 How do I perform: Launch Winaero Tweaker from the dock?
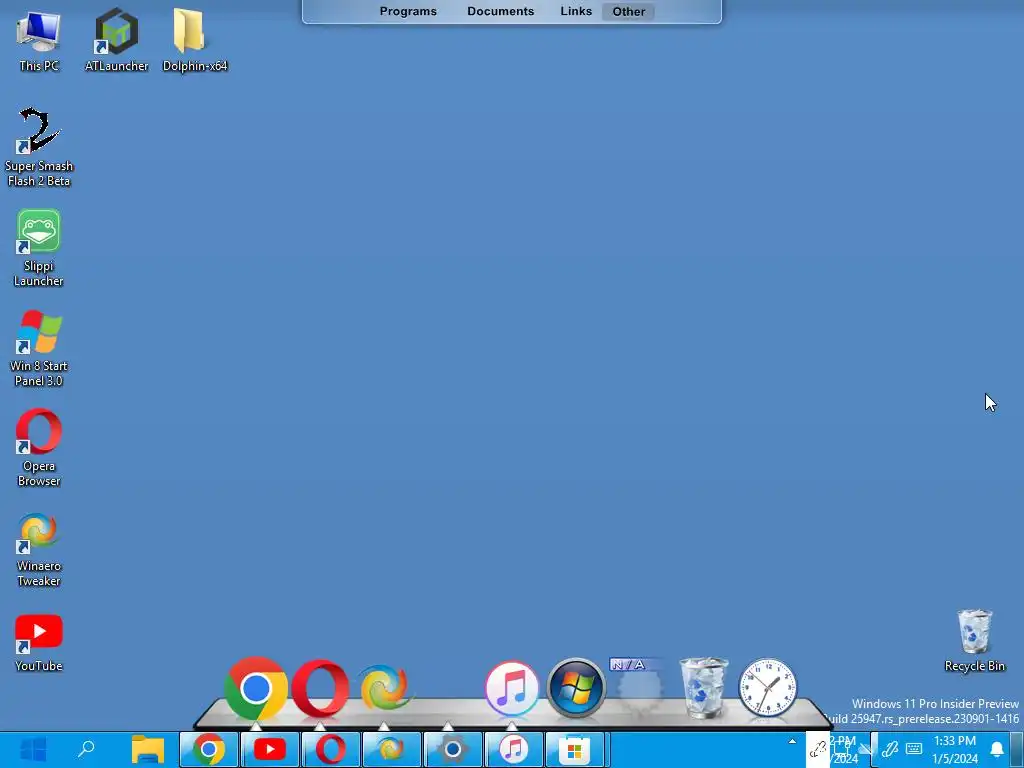384,687
